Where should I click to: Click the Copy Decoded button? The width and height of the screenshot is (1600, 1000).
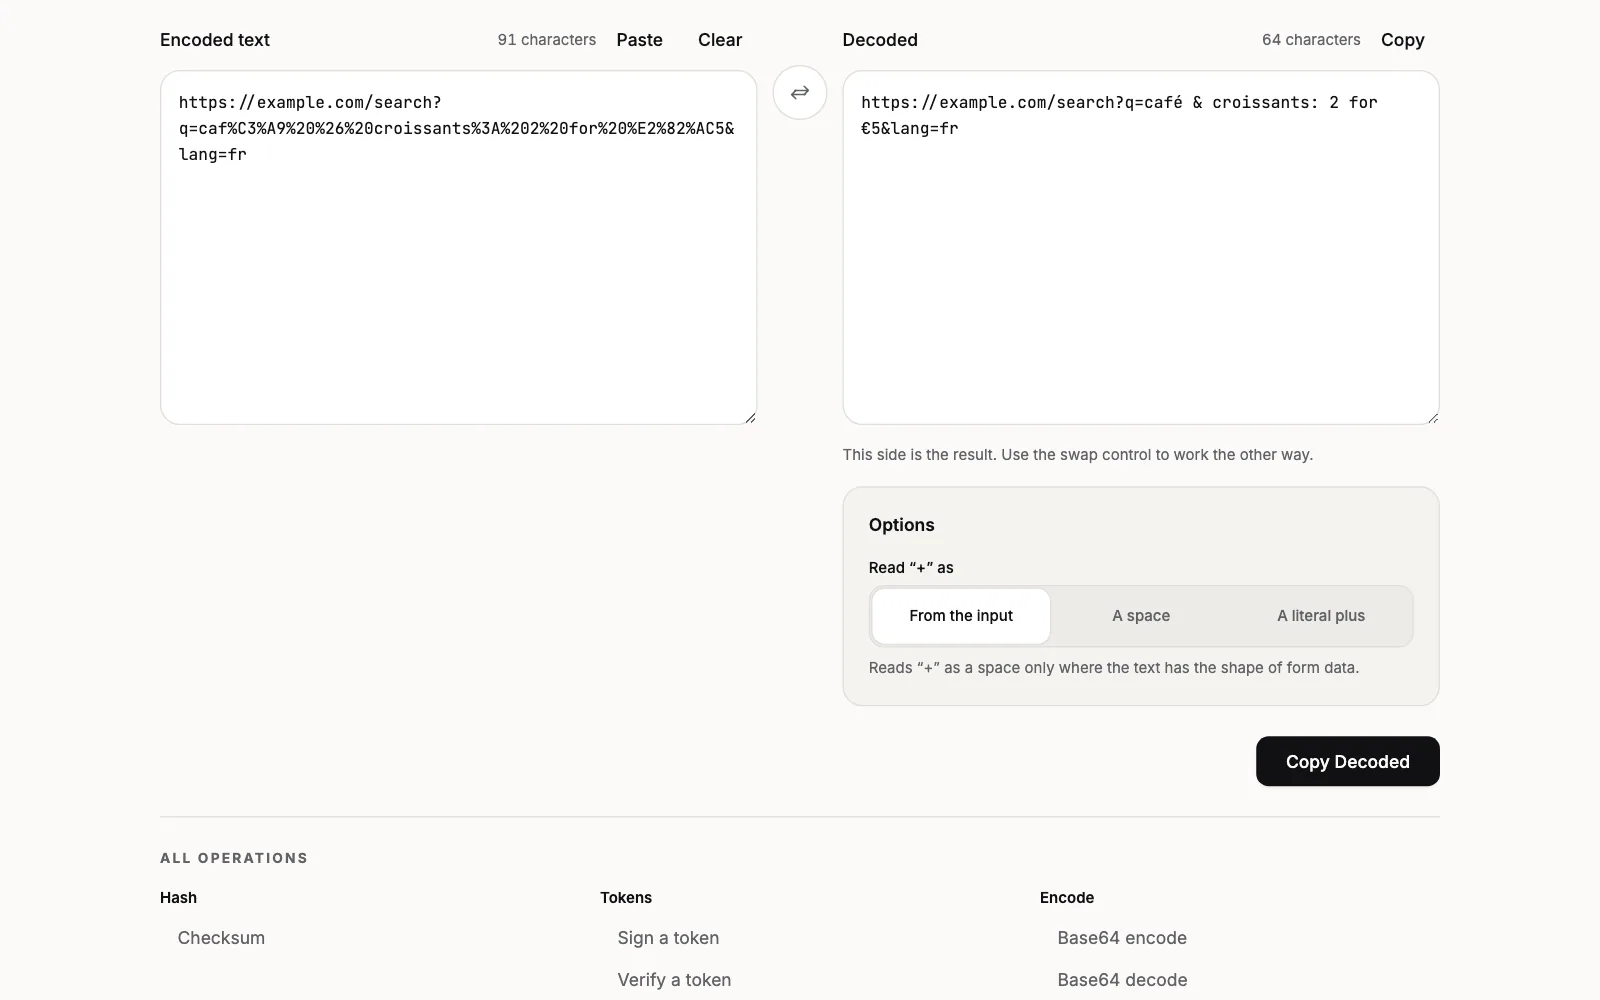(x=1348, y=762)
